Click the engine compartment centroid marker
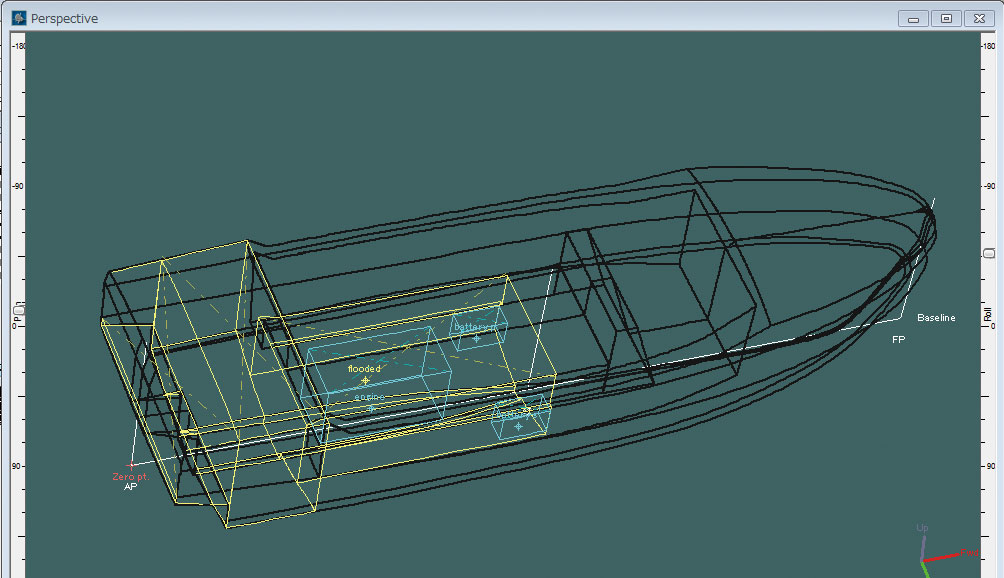 [x=371, y=408]
